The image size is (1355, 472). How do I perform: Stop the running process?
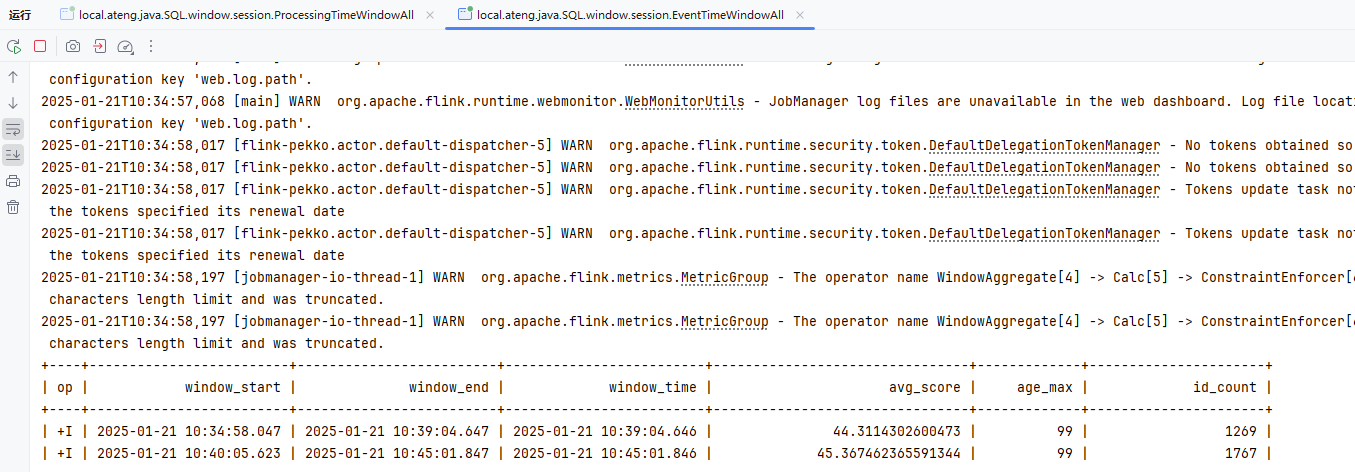point(40,46)
